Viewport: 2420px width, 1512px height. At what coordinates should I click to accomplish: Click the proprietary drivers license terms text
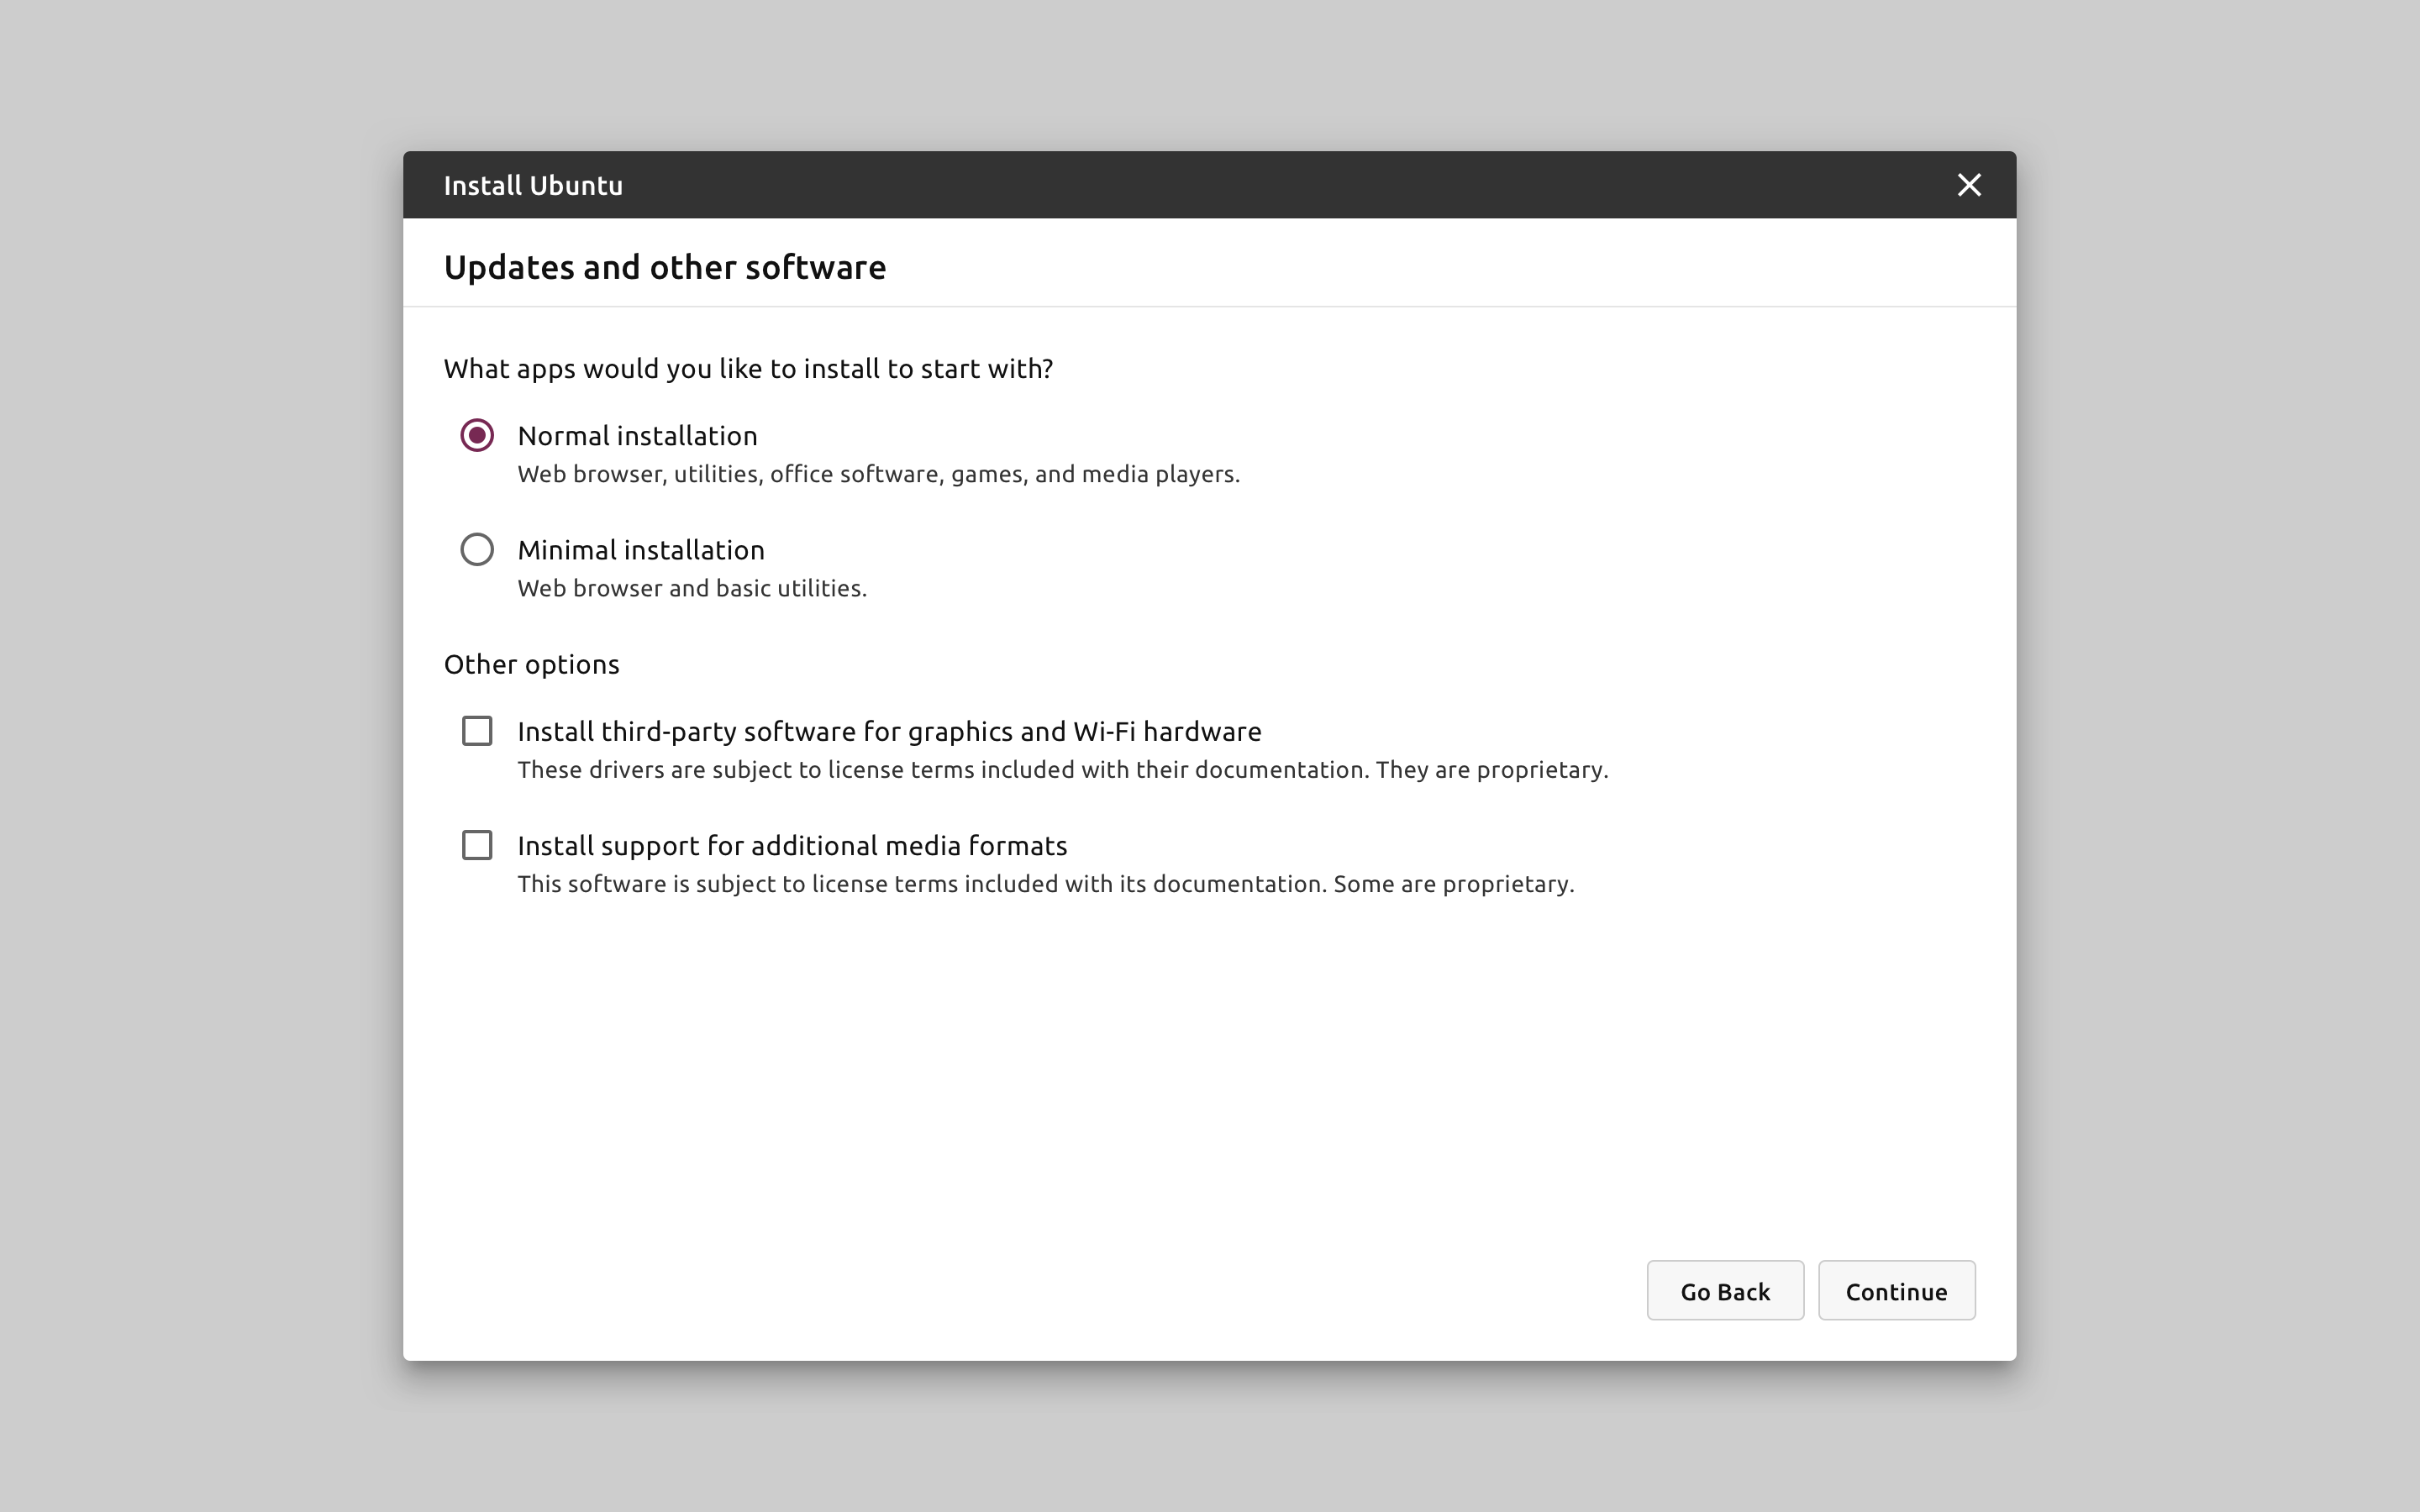pyautogui.click(x=1062, y=770)
